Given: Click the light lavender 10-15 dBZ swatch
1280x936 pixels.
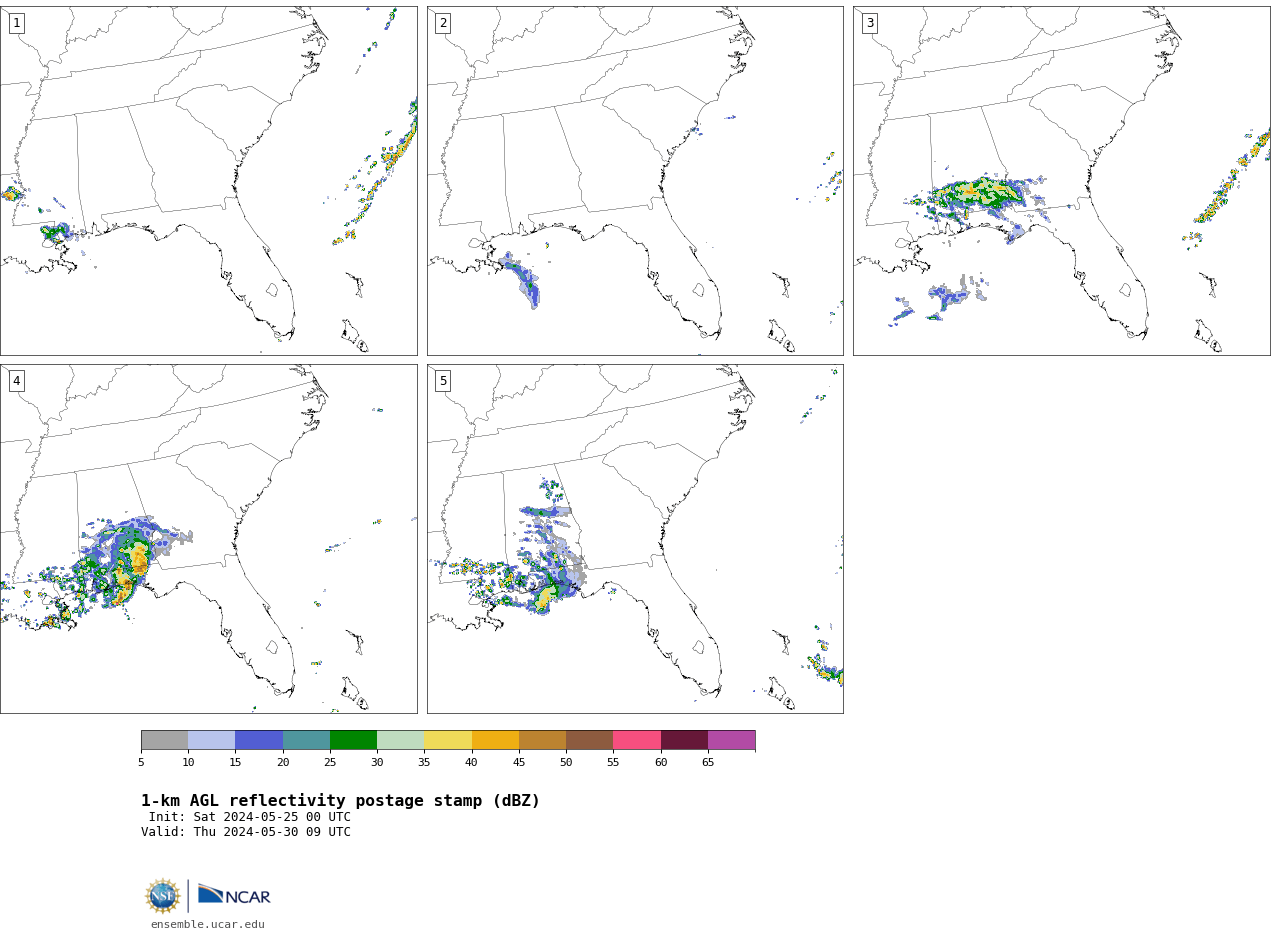Looking at the screenshot, I should 211,740.
